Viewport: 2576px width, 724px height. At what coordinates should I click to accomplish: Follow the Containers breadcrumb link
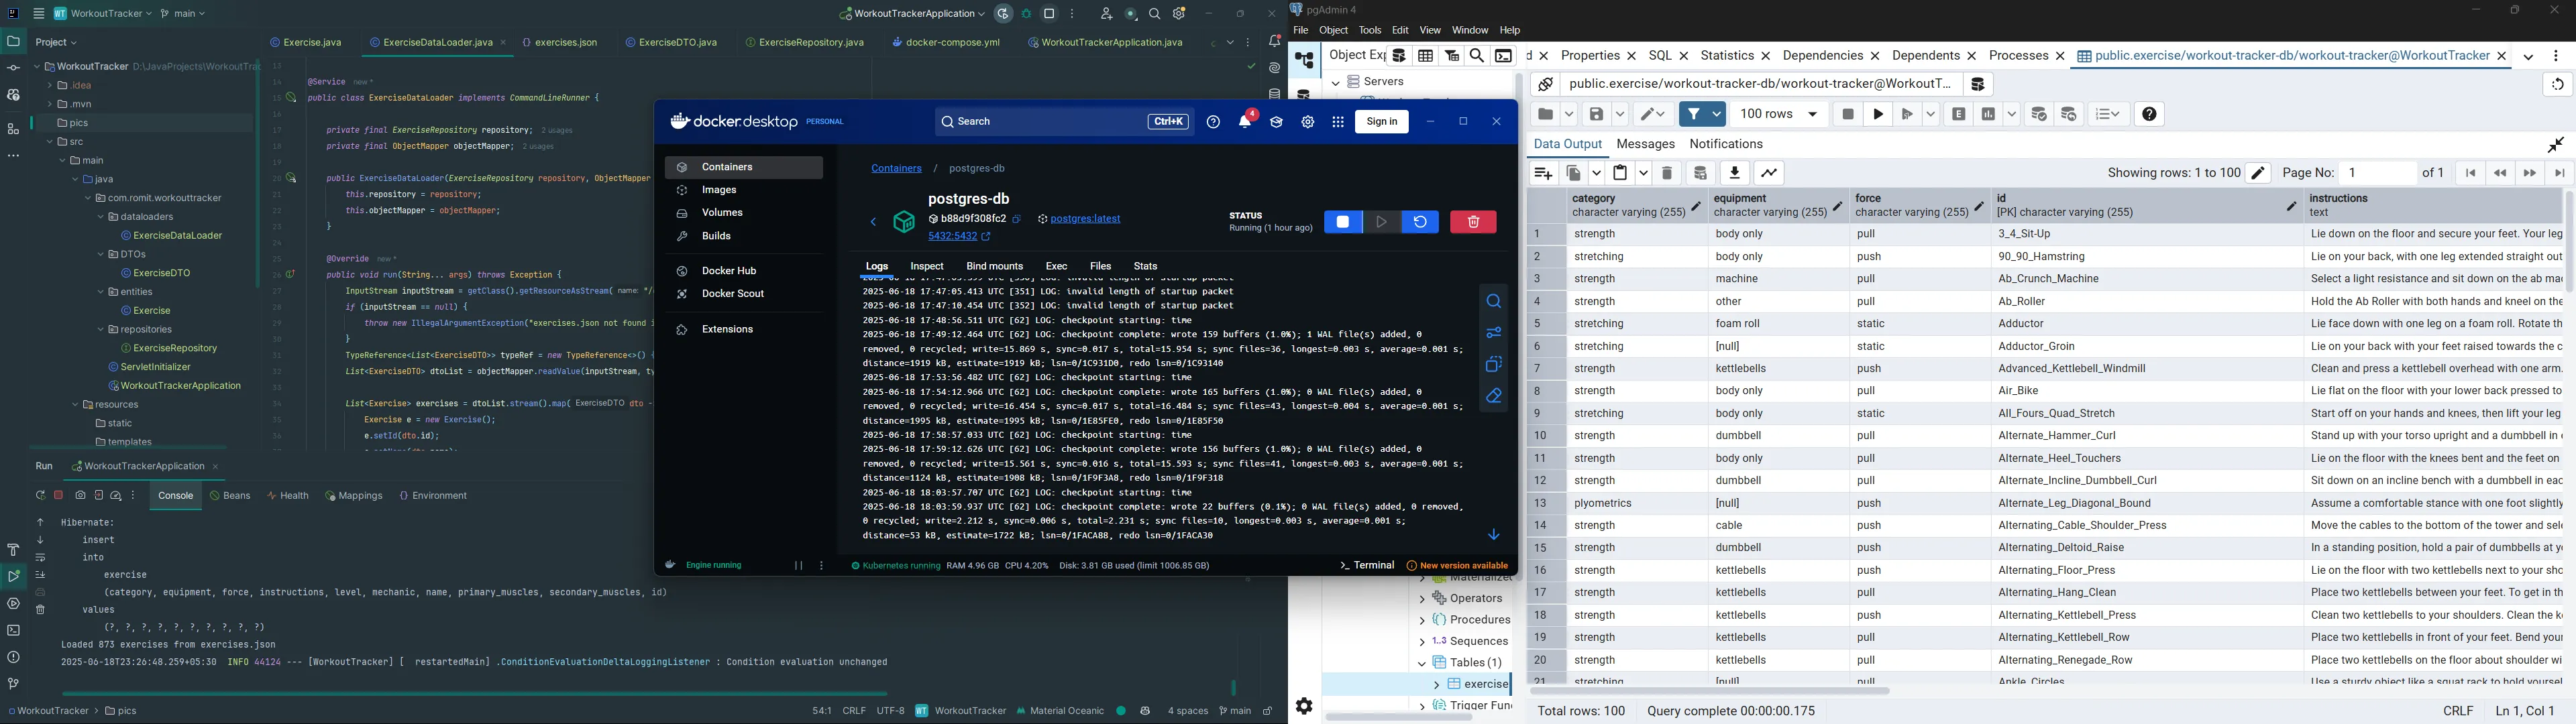point(896,169)
